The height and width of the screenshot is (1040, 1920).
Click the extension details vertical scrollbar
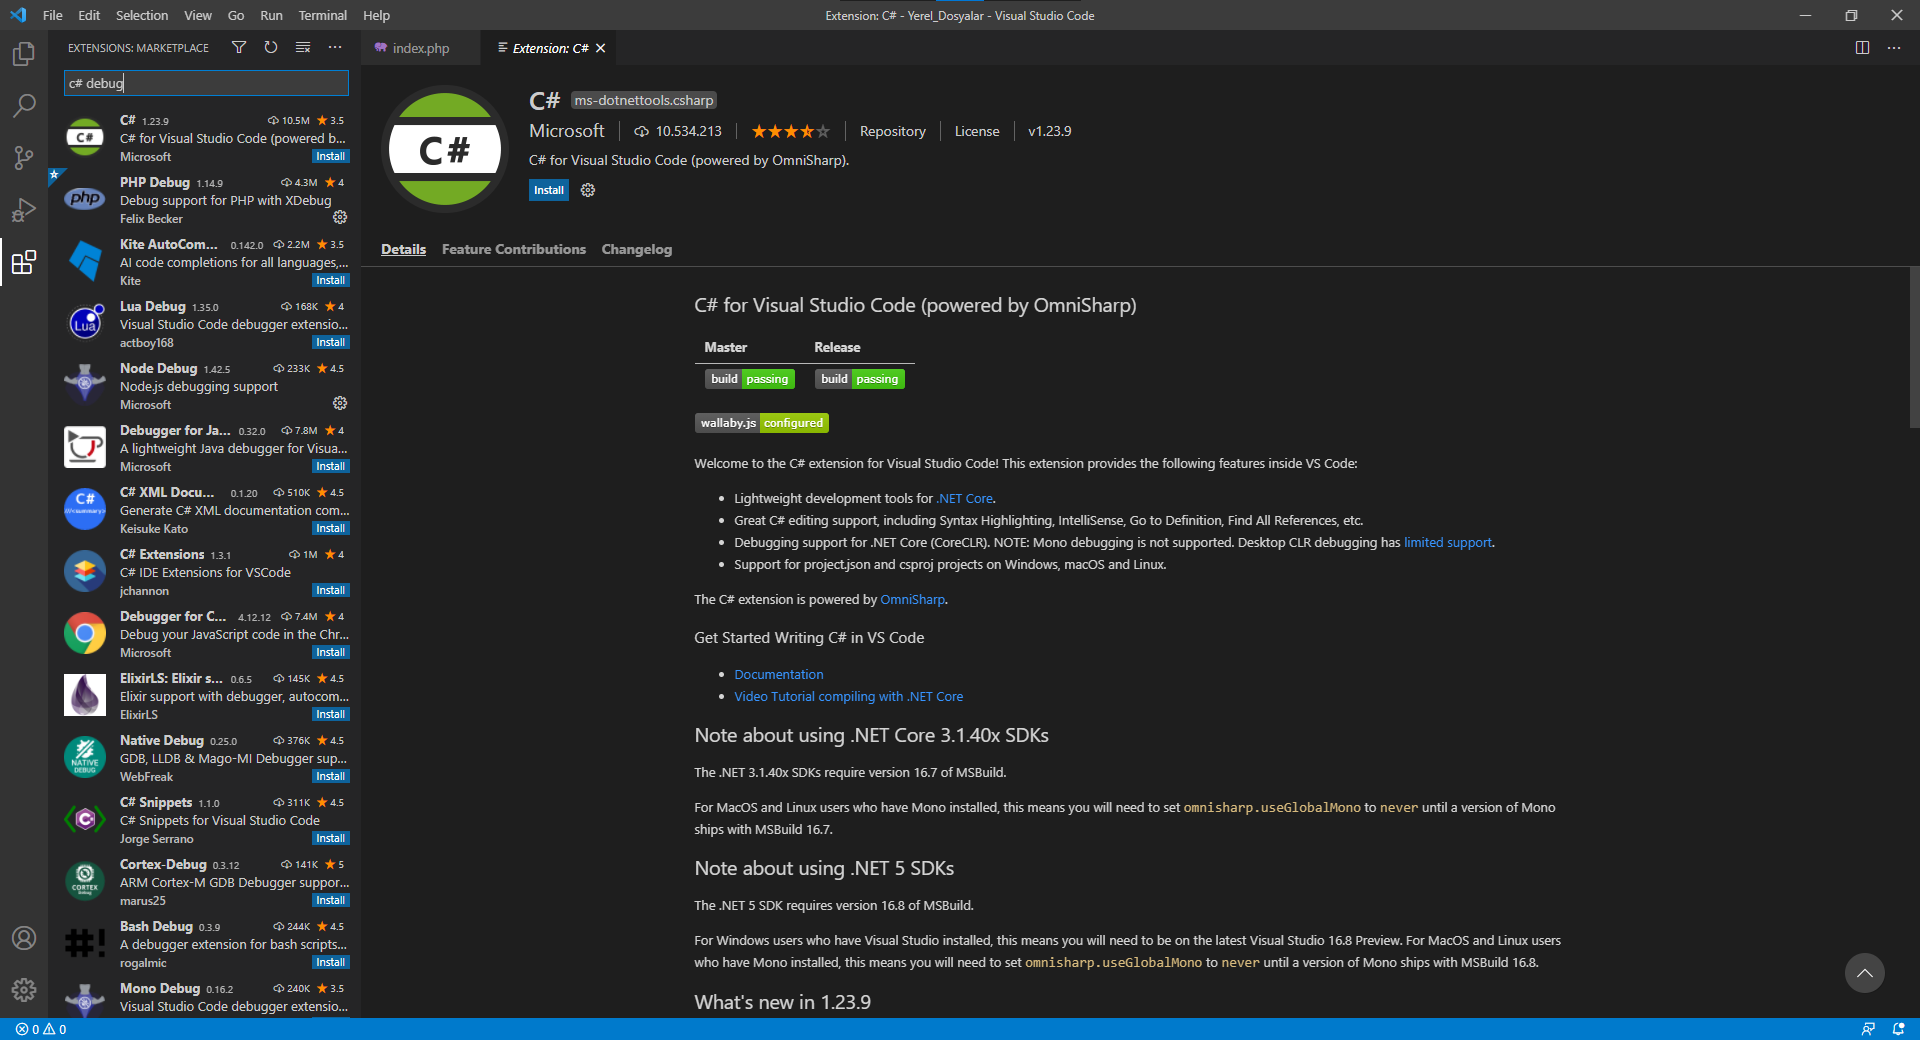[1914, 348]
